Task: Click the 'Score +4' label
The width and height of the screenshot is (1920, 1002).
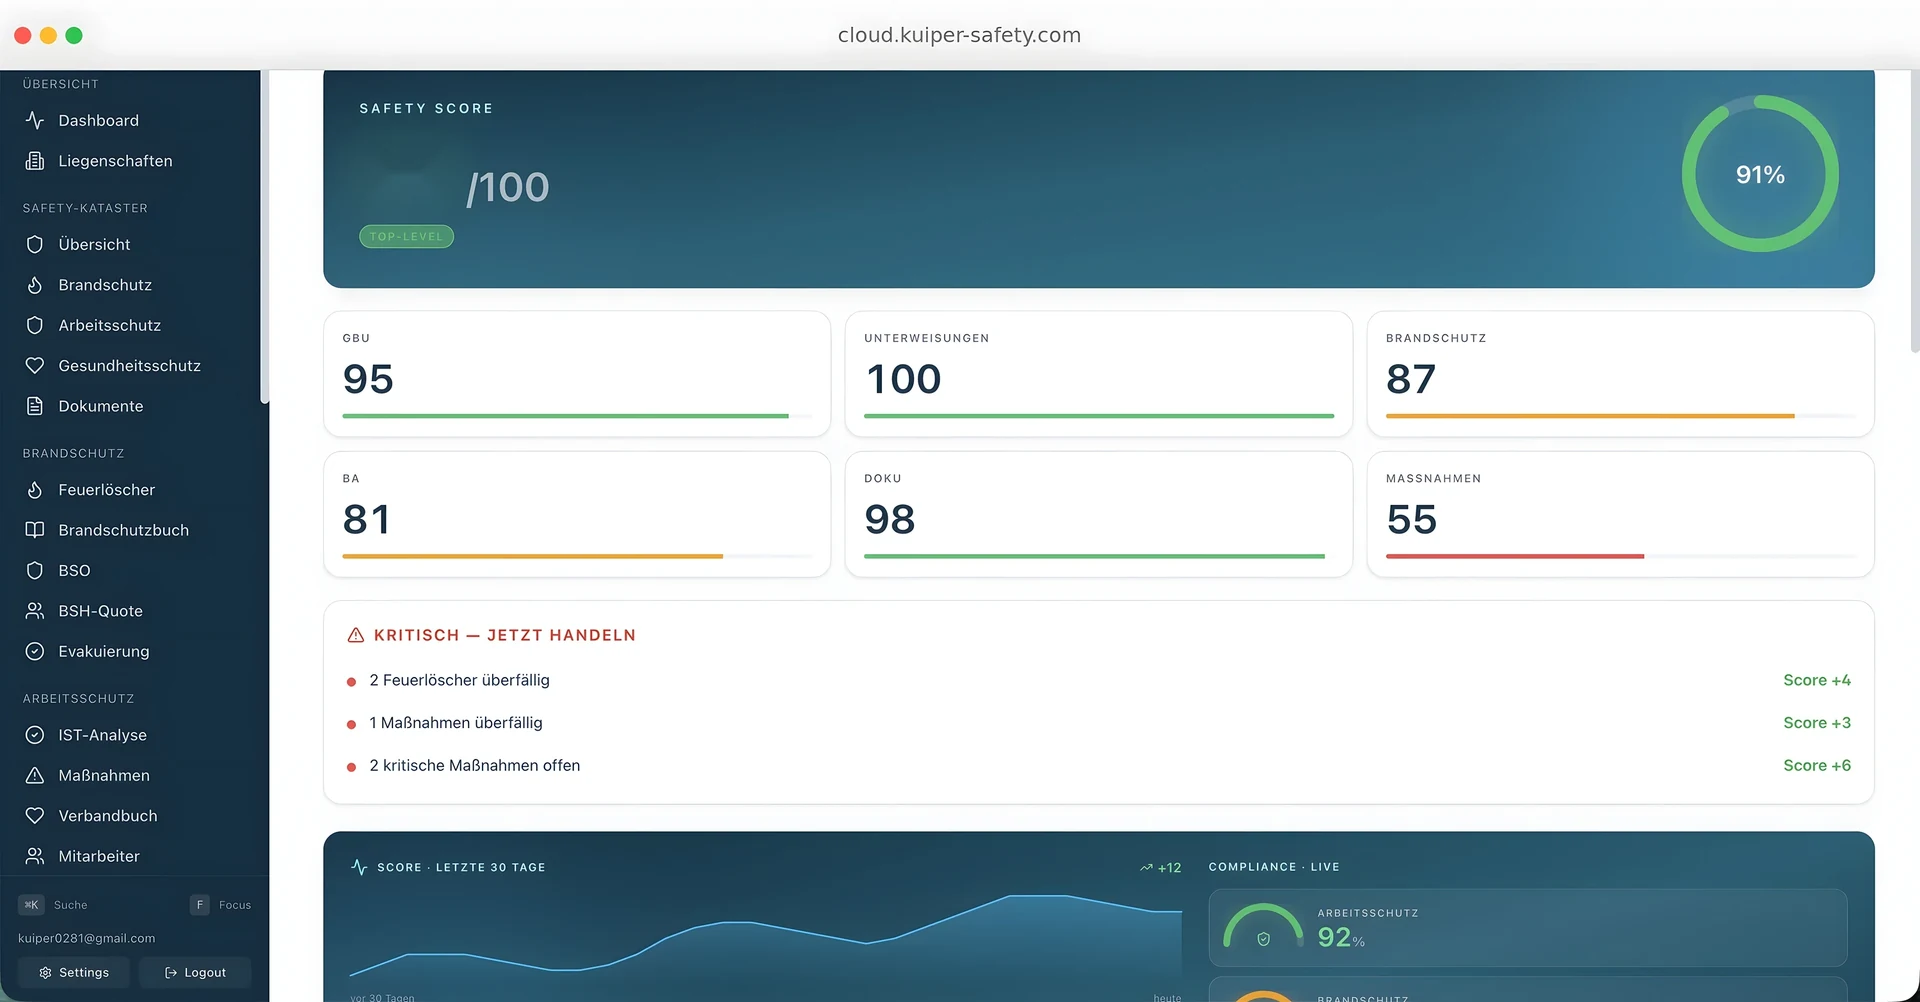Action: pos(1817,680)
